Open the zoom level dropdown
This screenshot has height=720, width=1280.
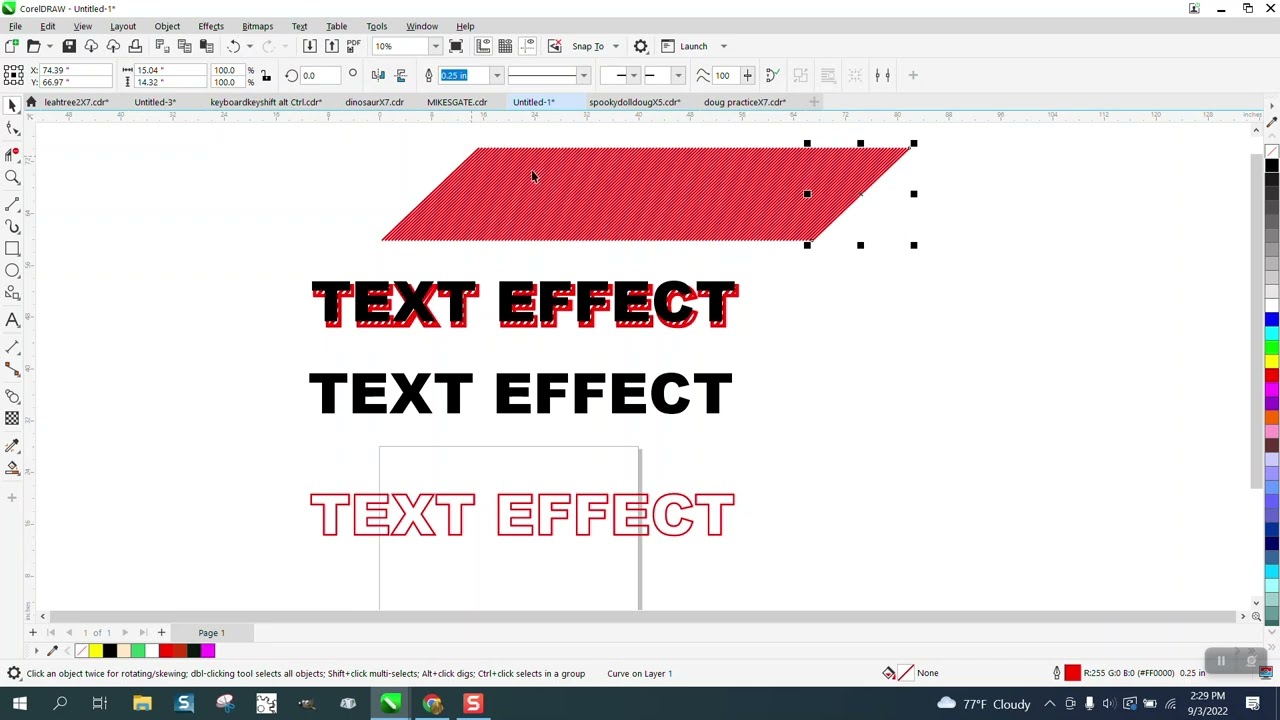(435, 46)
